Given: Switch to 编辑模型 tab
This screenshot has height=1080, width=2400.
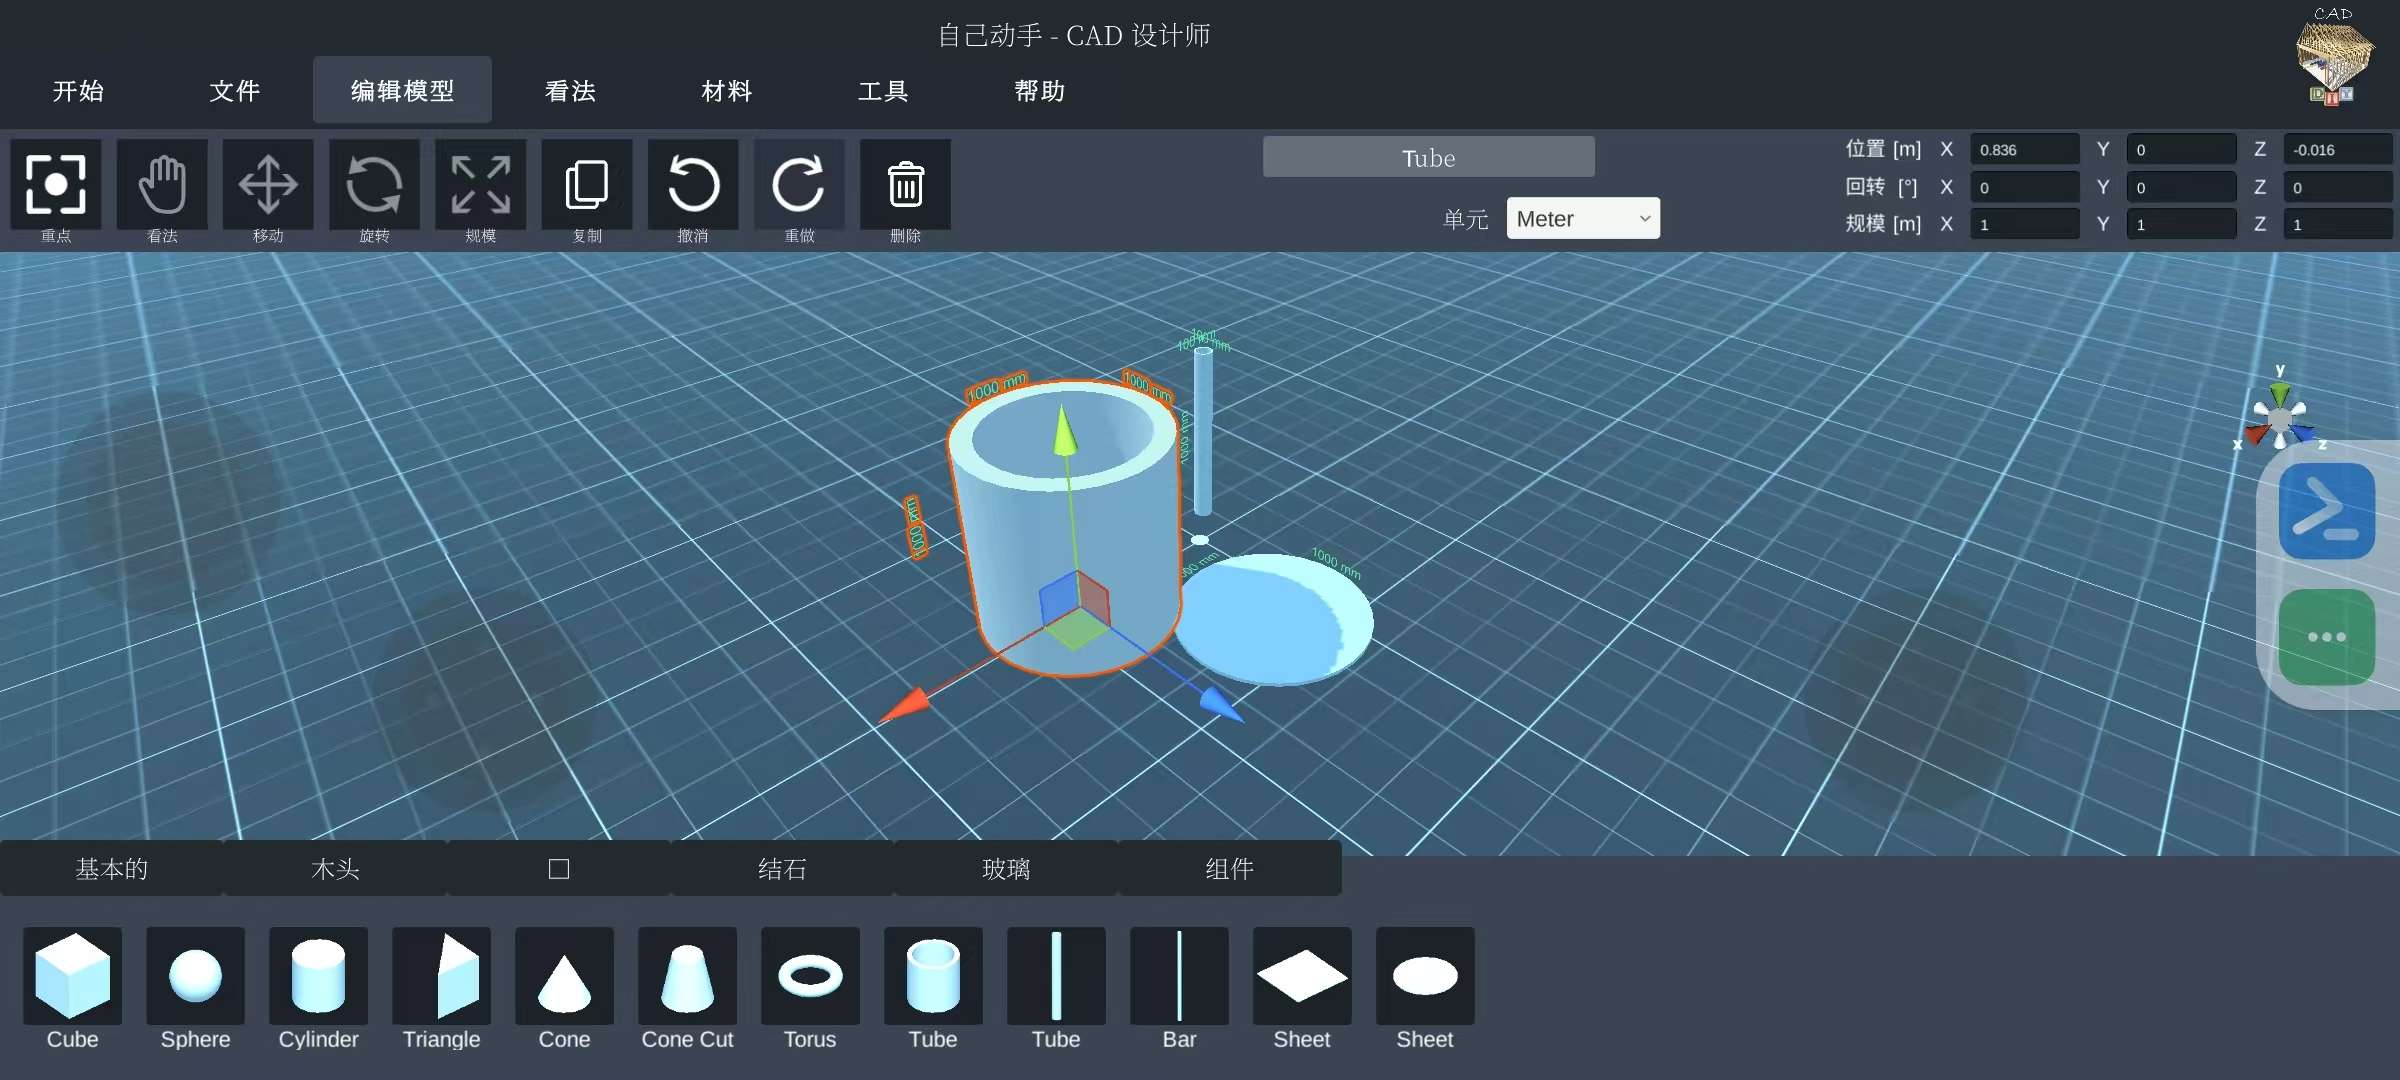Looking at the screenshot, I should [x=402, y=90].
